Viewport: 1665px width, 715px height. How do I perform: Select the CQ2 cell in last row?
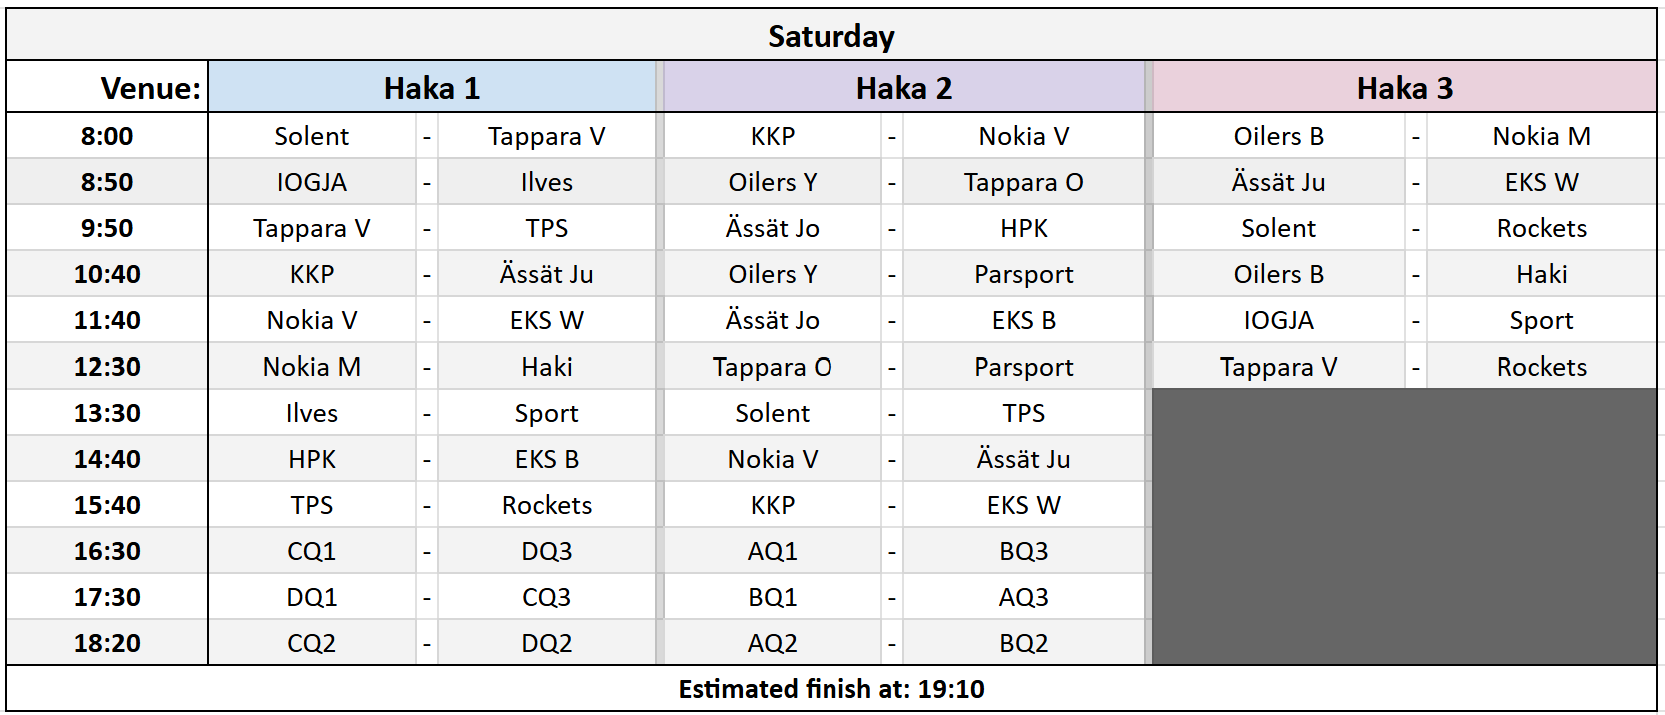[311, 643]
